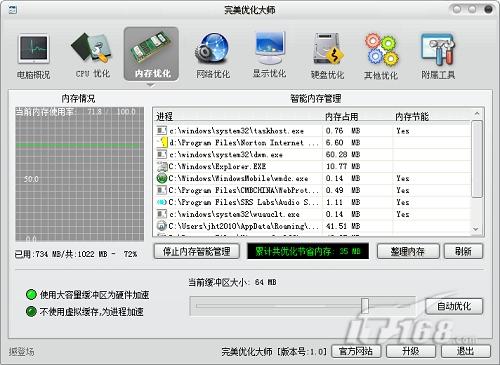The image size is (500, 365).
Task: Click the 完美优化大师 版本号 1.0 text
Action: pos(274,351)
